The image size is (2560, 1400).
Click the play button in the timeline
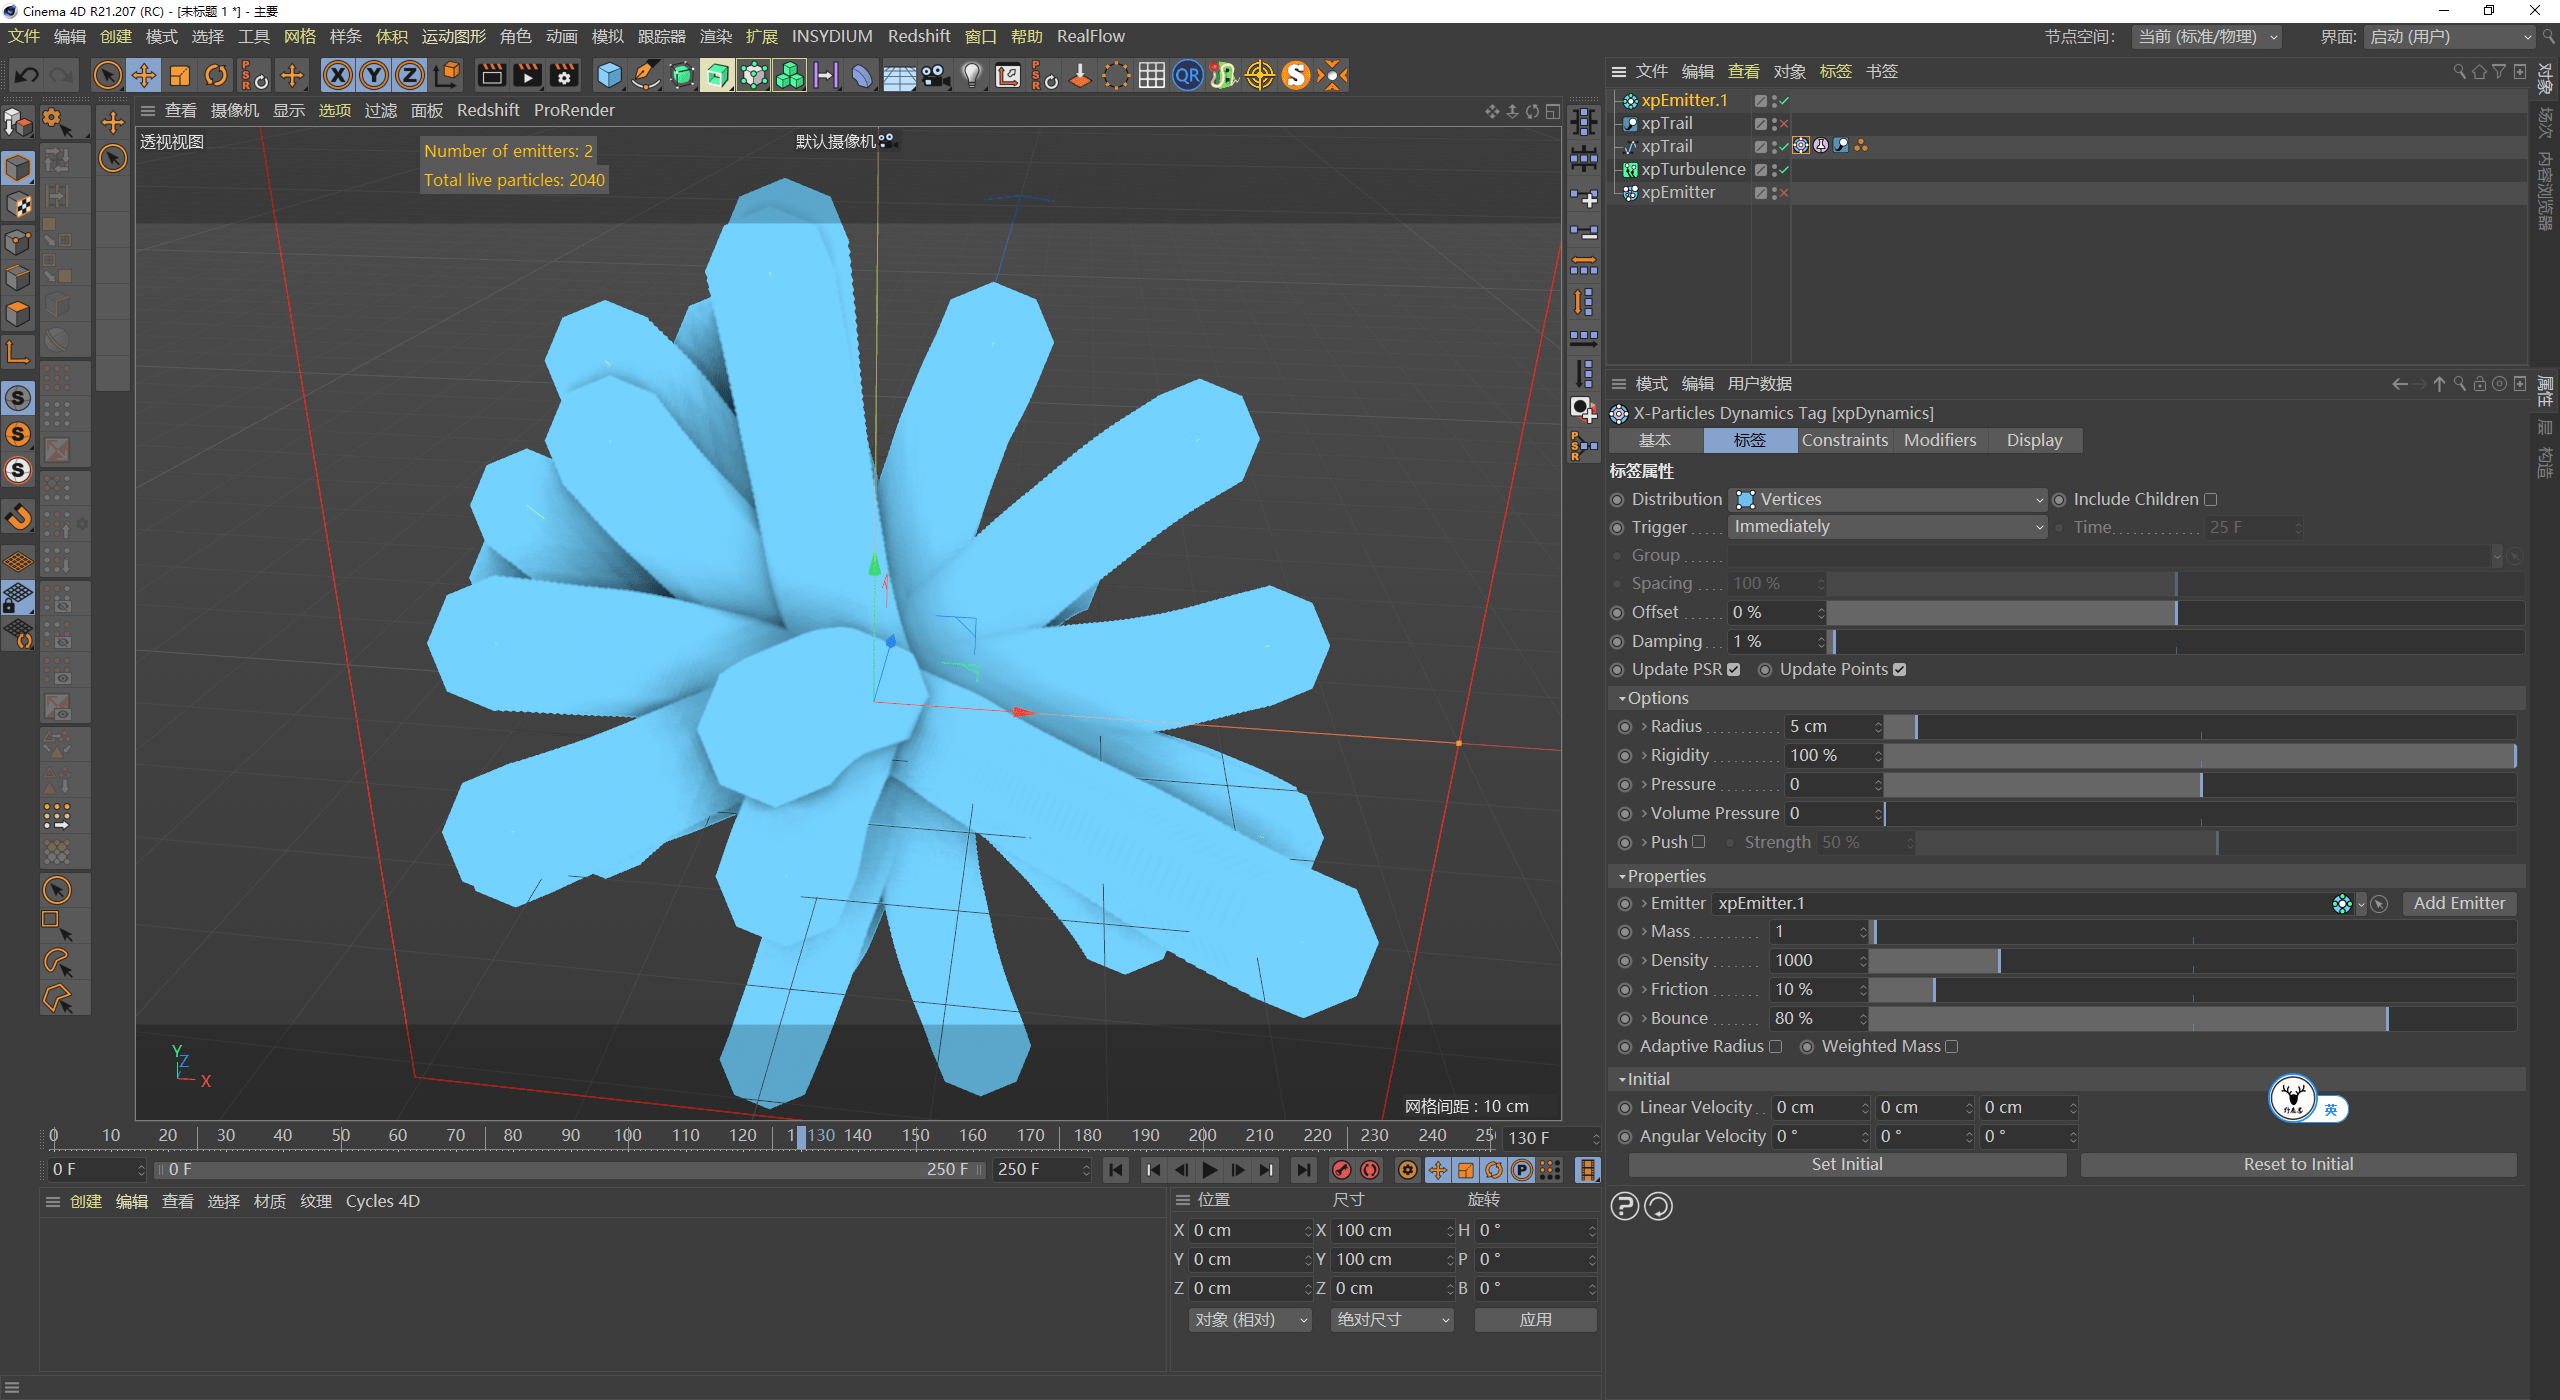[1209, 1170]
